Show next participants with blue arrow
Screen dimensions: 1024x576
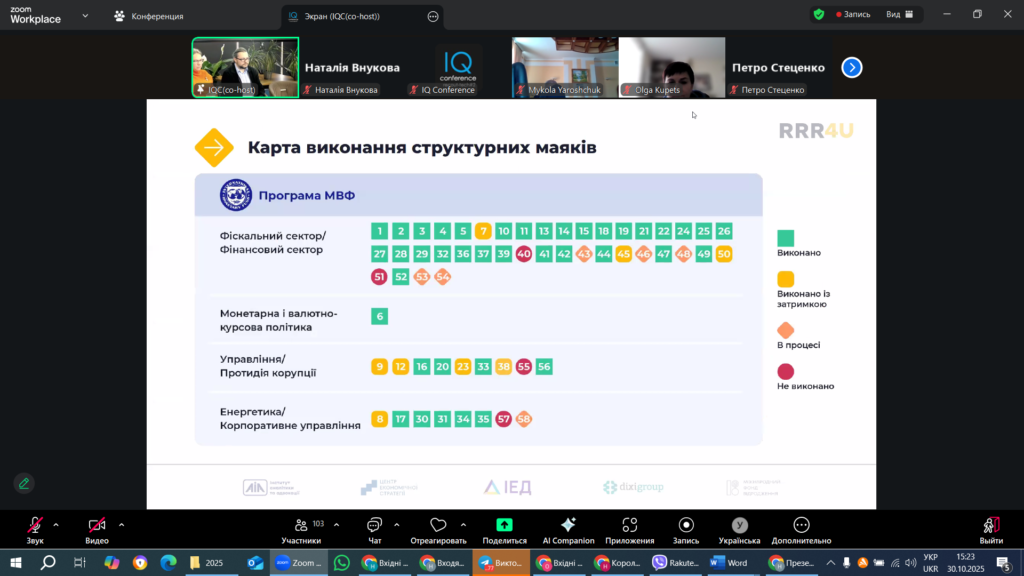(852, 68)
